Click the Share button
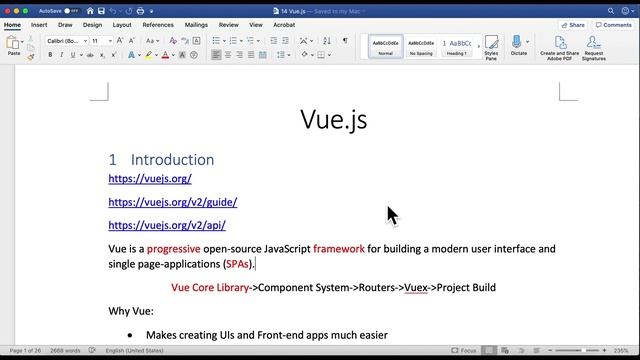Viewport: 640px width, 360px height. [x=573, y=25]
